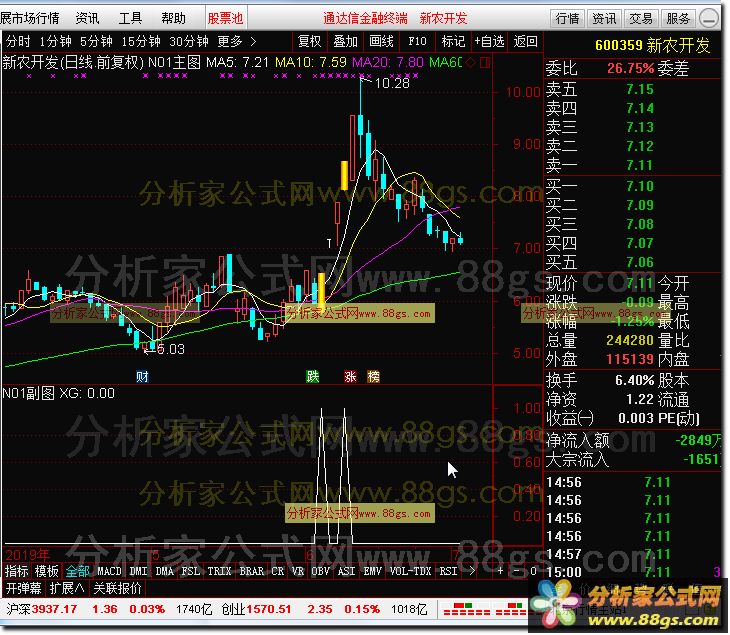
Task: Open the 画线 drawing tools
Action: point(381,42)
